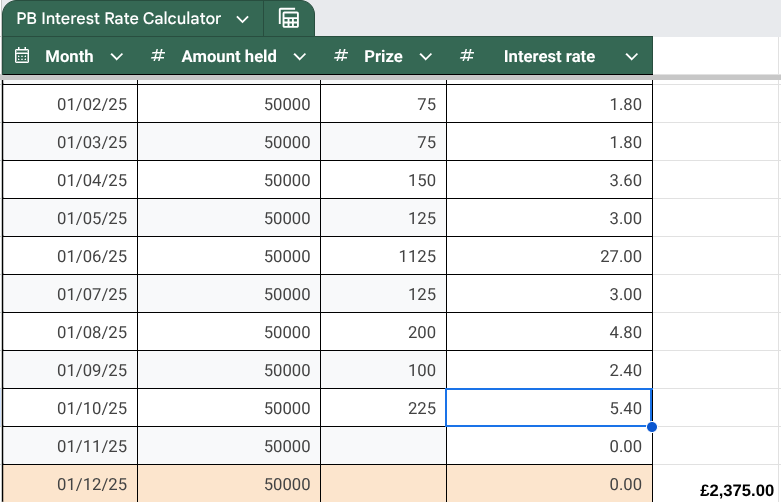781x502 pixels.
Task: Click the number type icon for Amount held
Action: click(x=157, y=56)
